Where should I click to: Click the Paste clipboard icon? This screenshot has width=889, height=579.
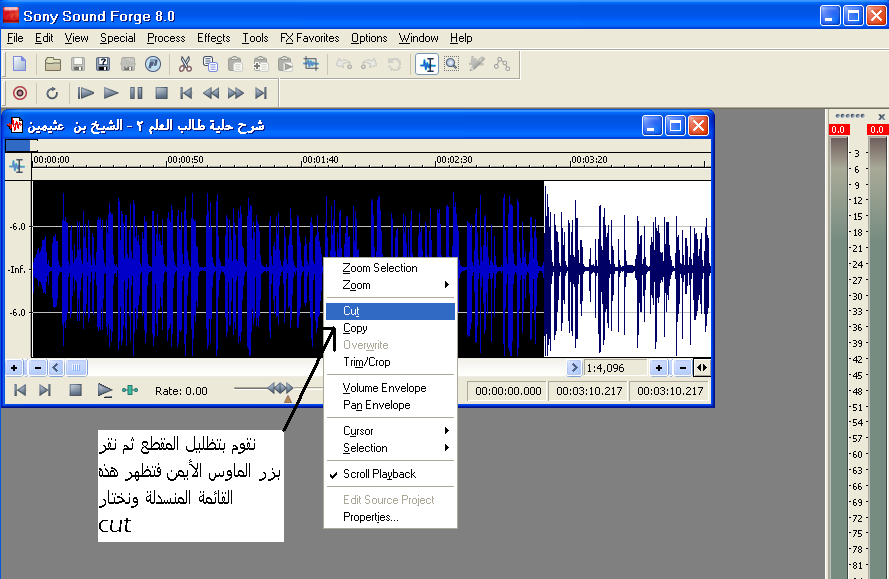[x=235, y=64]
